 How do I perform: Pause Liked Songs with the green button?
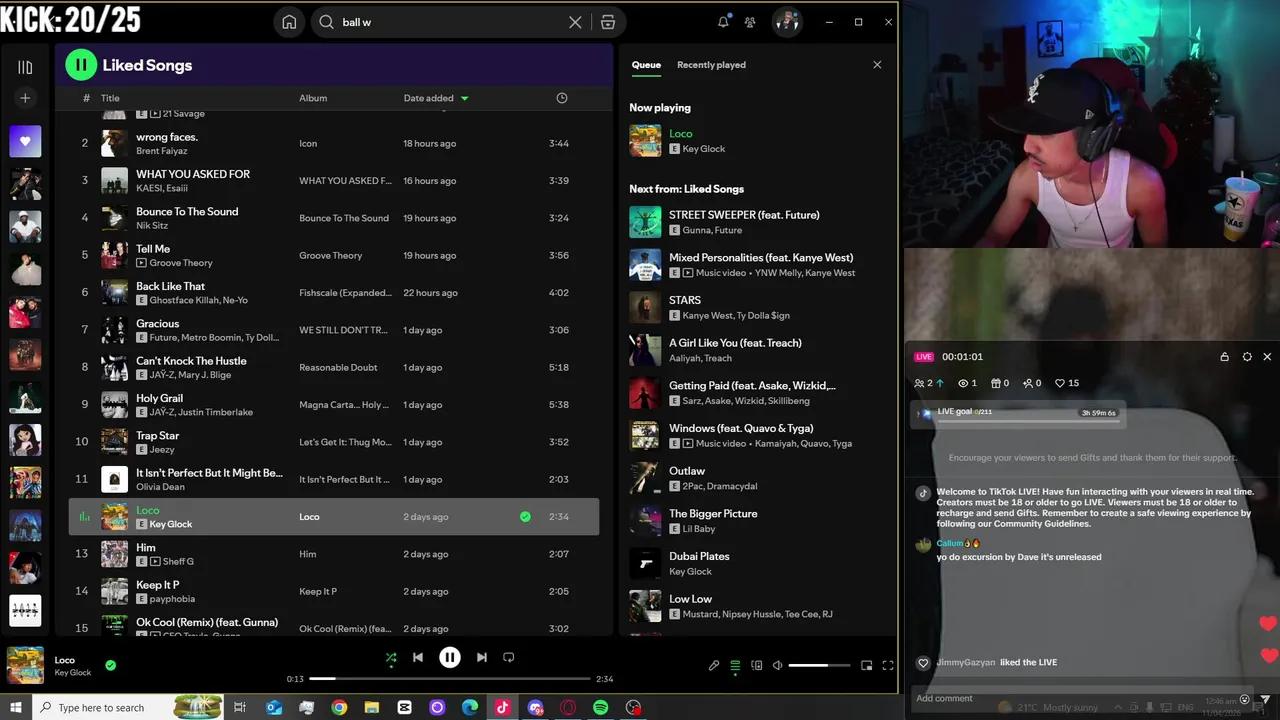(81, 65)
